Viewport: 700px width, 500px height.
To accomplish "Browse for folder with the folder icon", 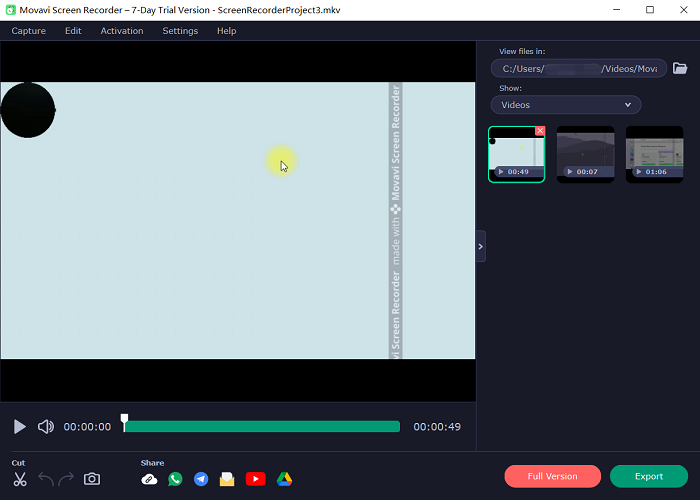I will [x=680, y=68].
